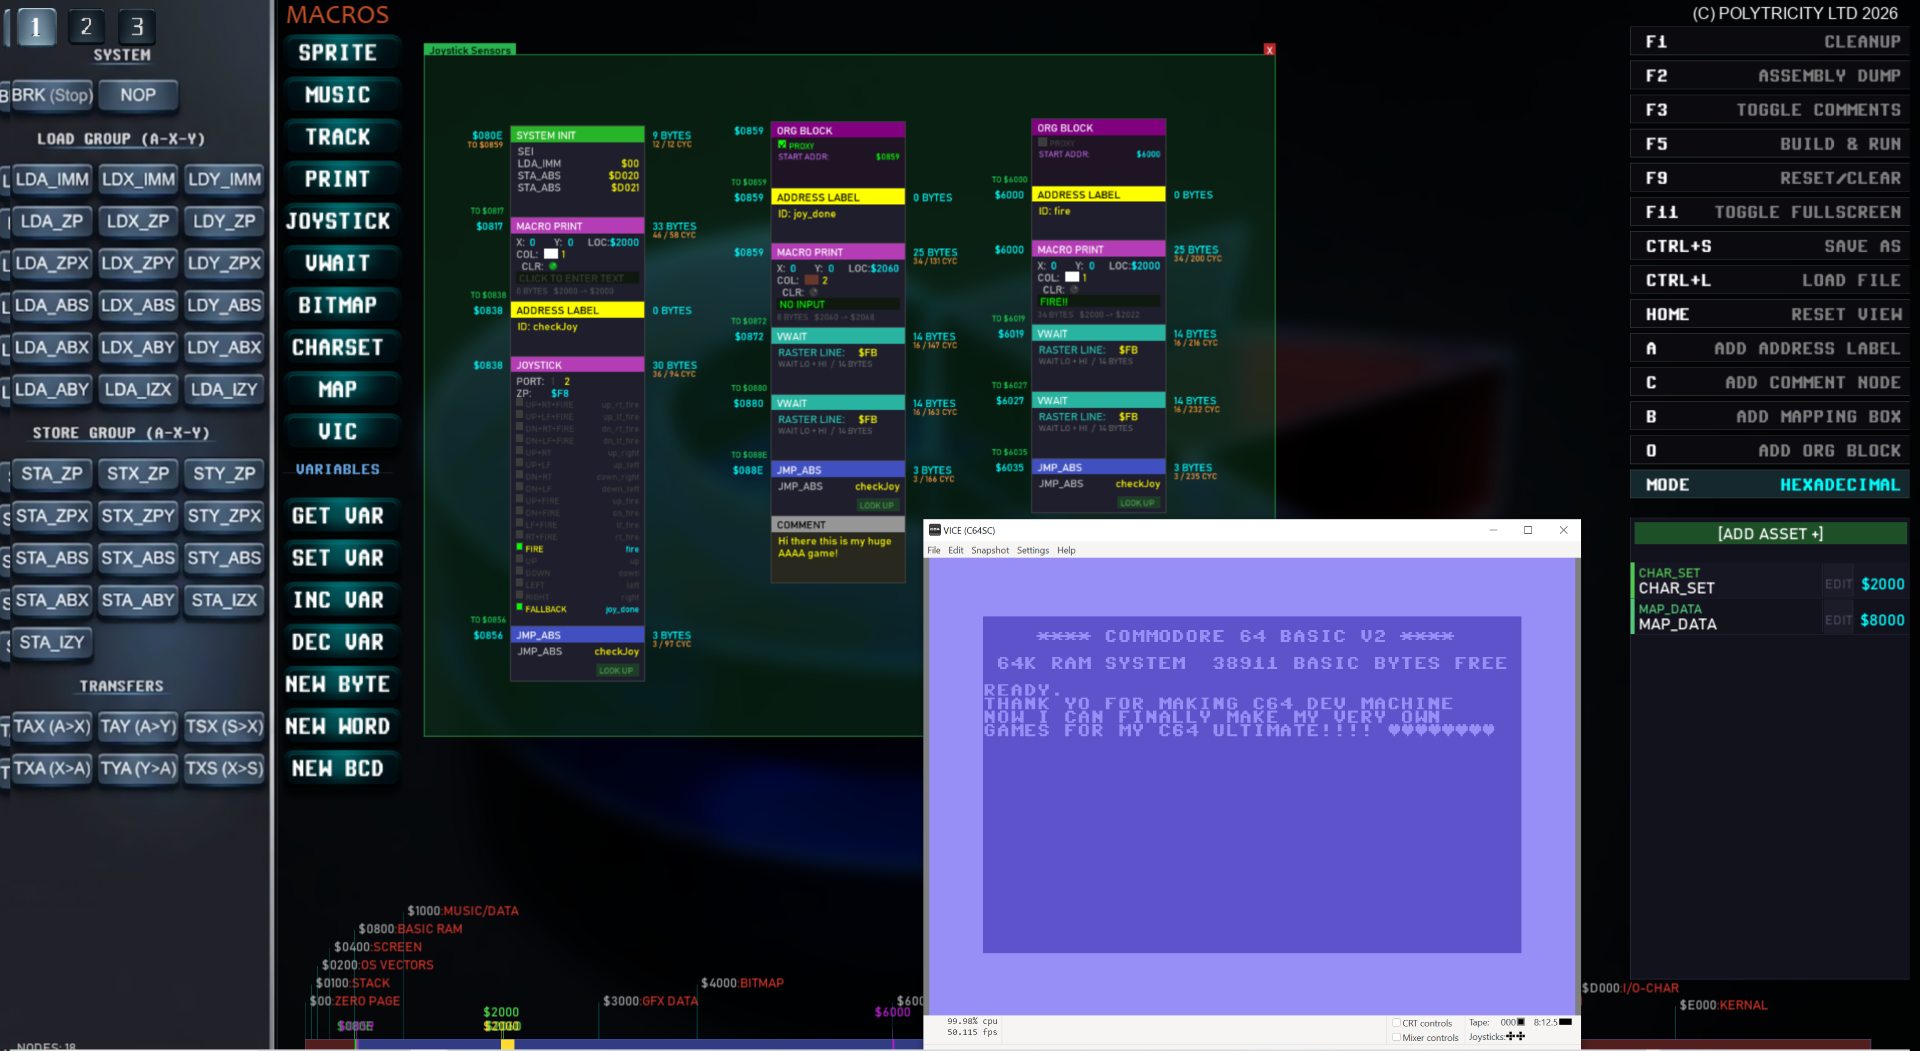
Task: Click LOOK UP in the $0856 JMP_ABS node
Action: 616,670
